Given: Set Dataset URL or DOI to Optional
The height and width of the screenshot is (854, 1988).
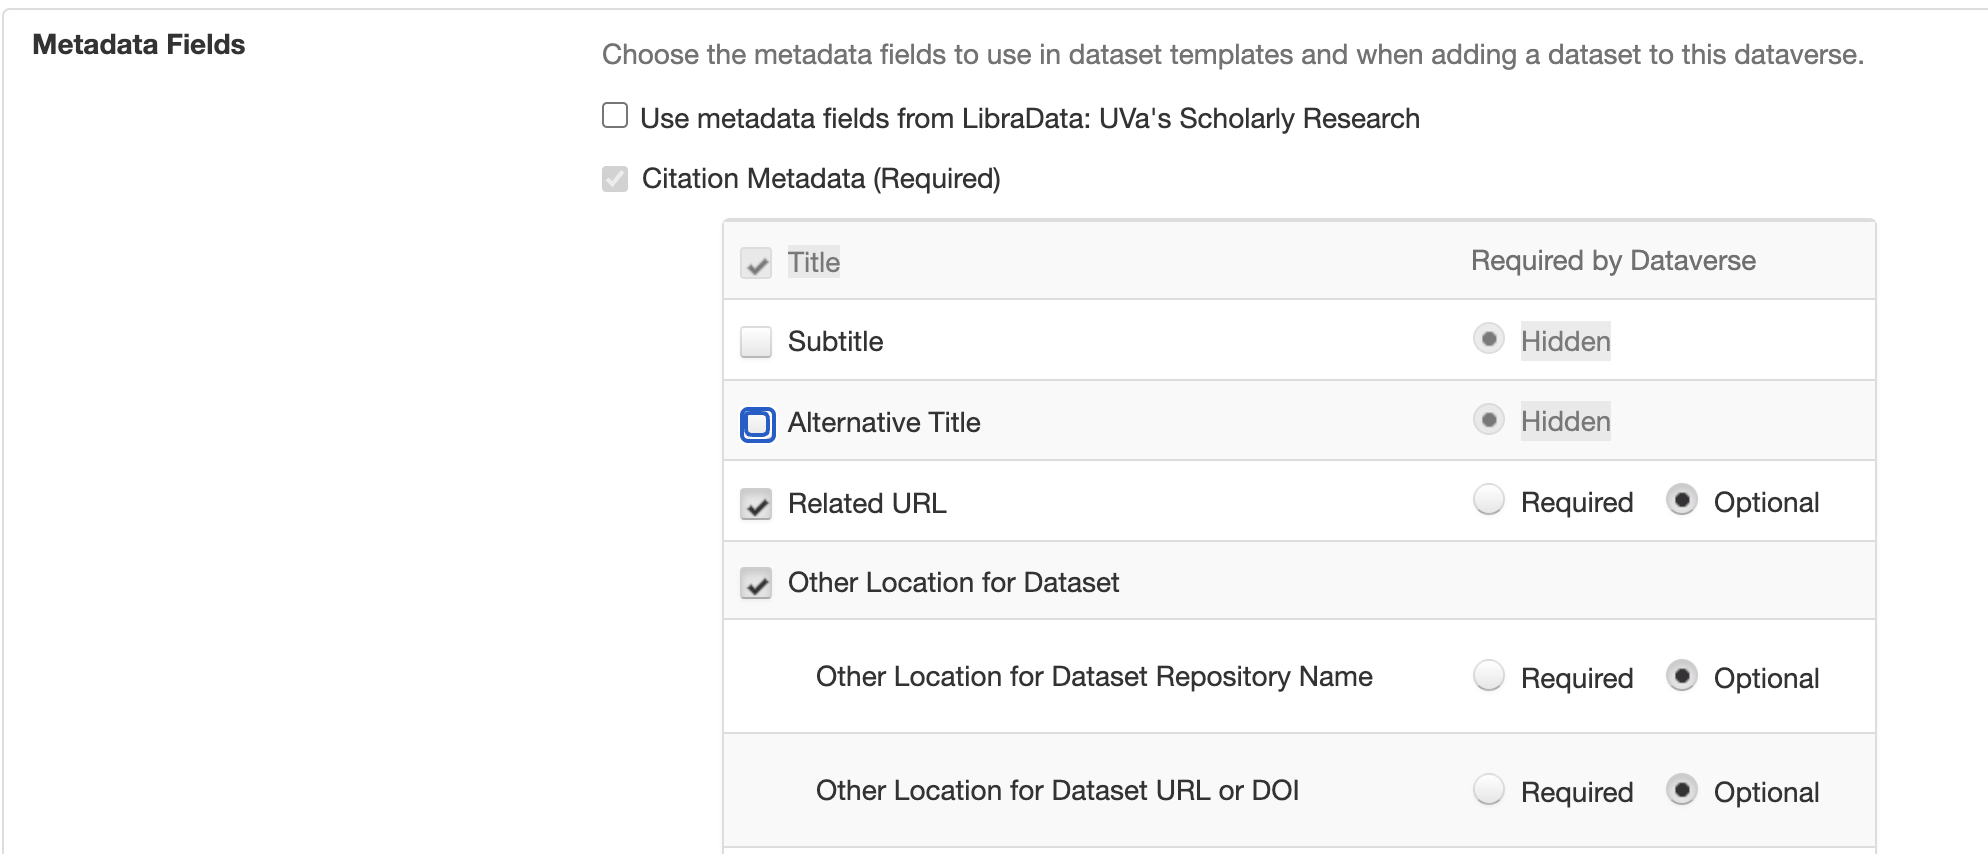Looking at the screenshot, I should click(1682, 790).
